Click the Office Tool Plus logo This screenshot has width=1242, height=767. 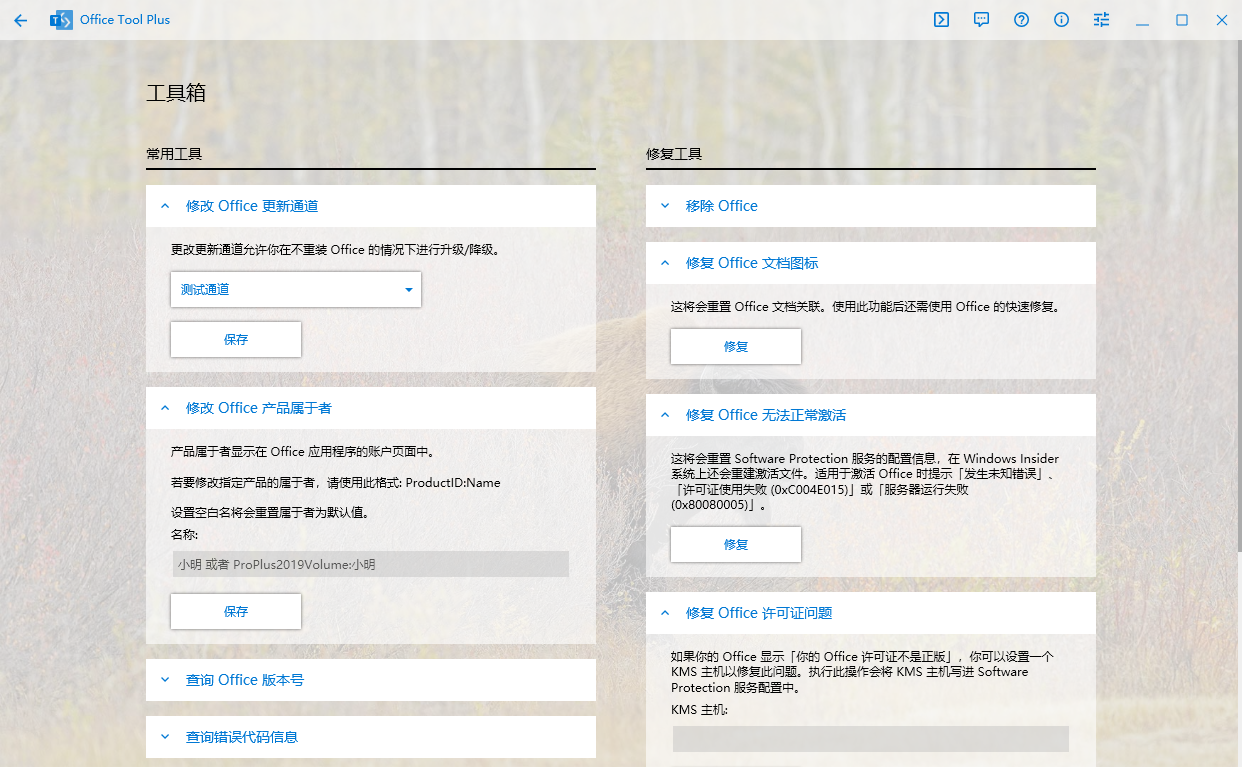[x=62, y=20]
